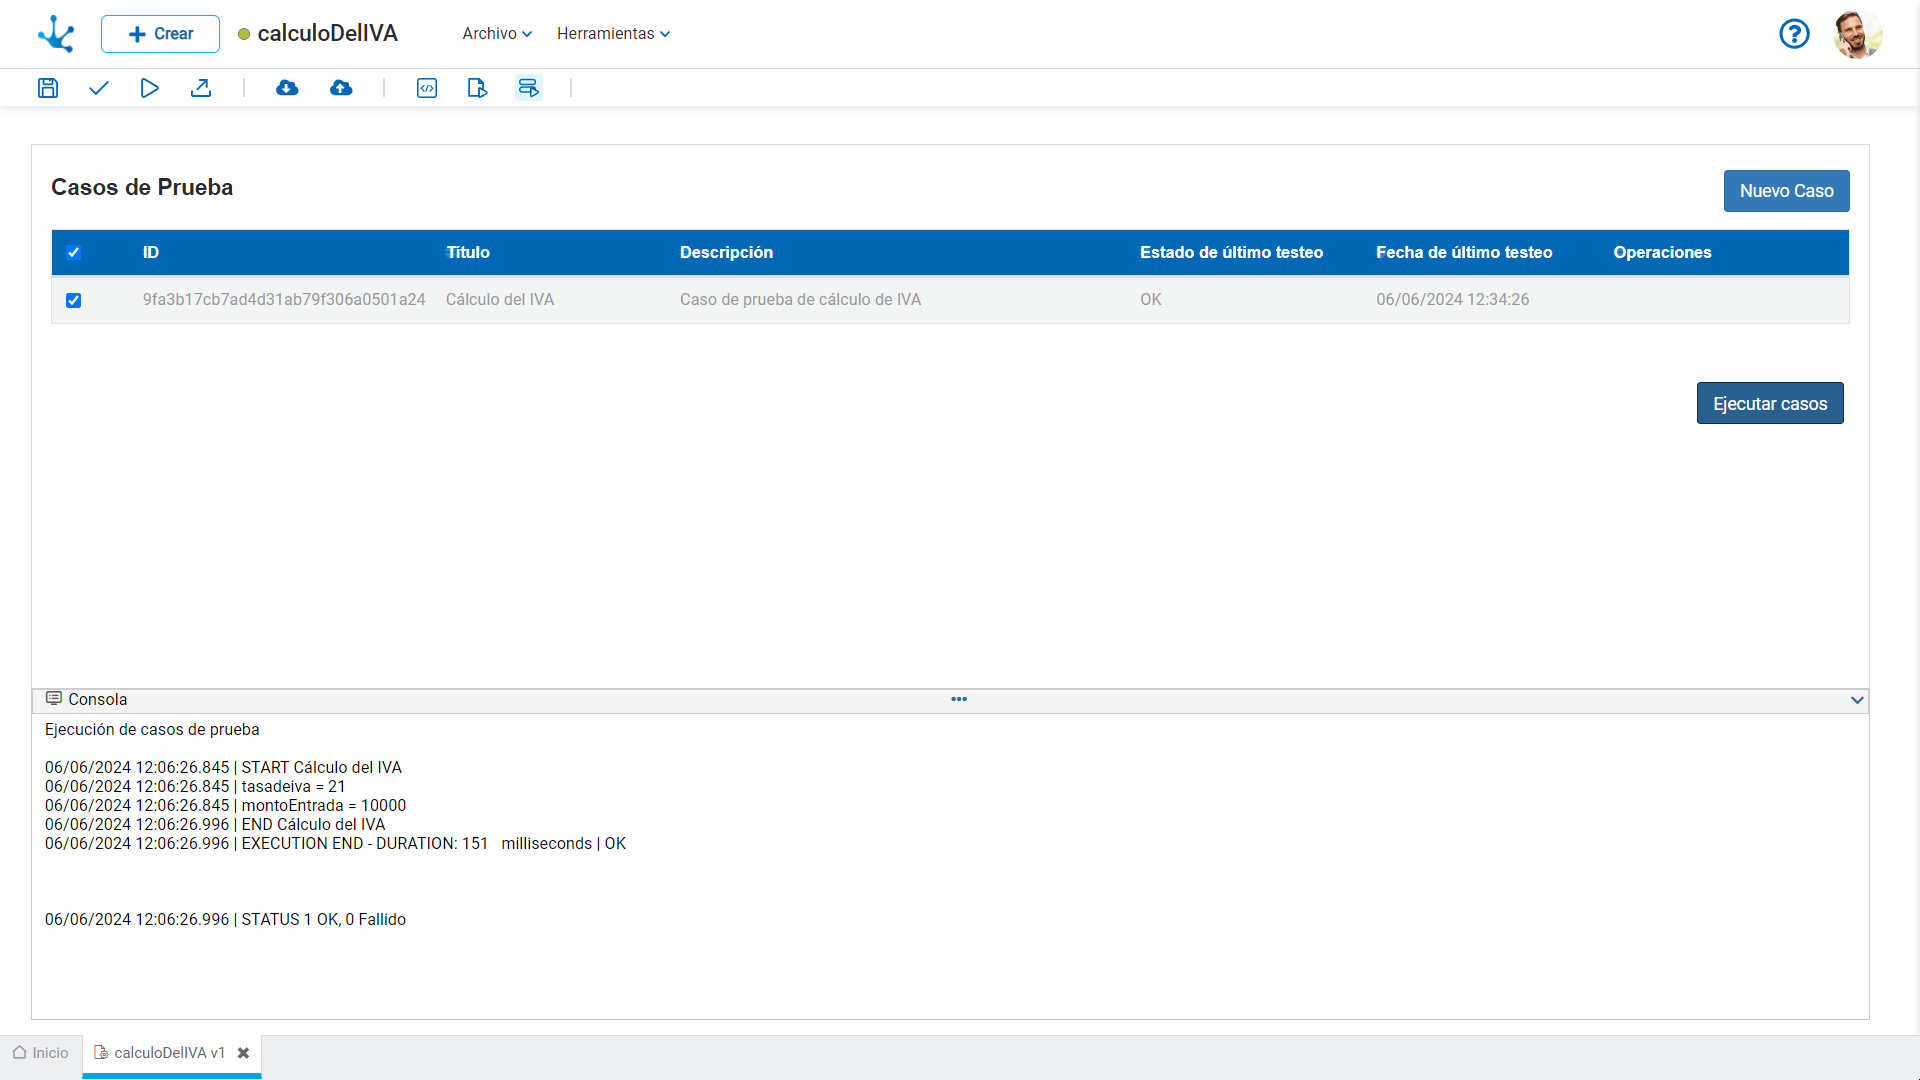1920x1080 pixels.
Task: Click the cloud upload icon
Action: point(341,88)
